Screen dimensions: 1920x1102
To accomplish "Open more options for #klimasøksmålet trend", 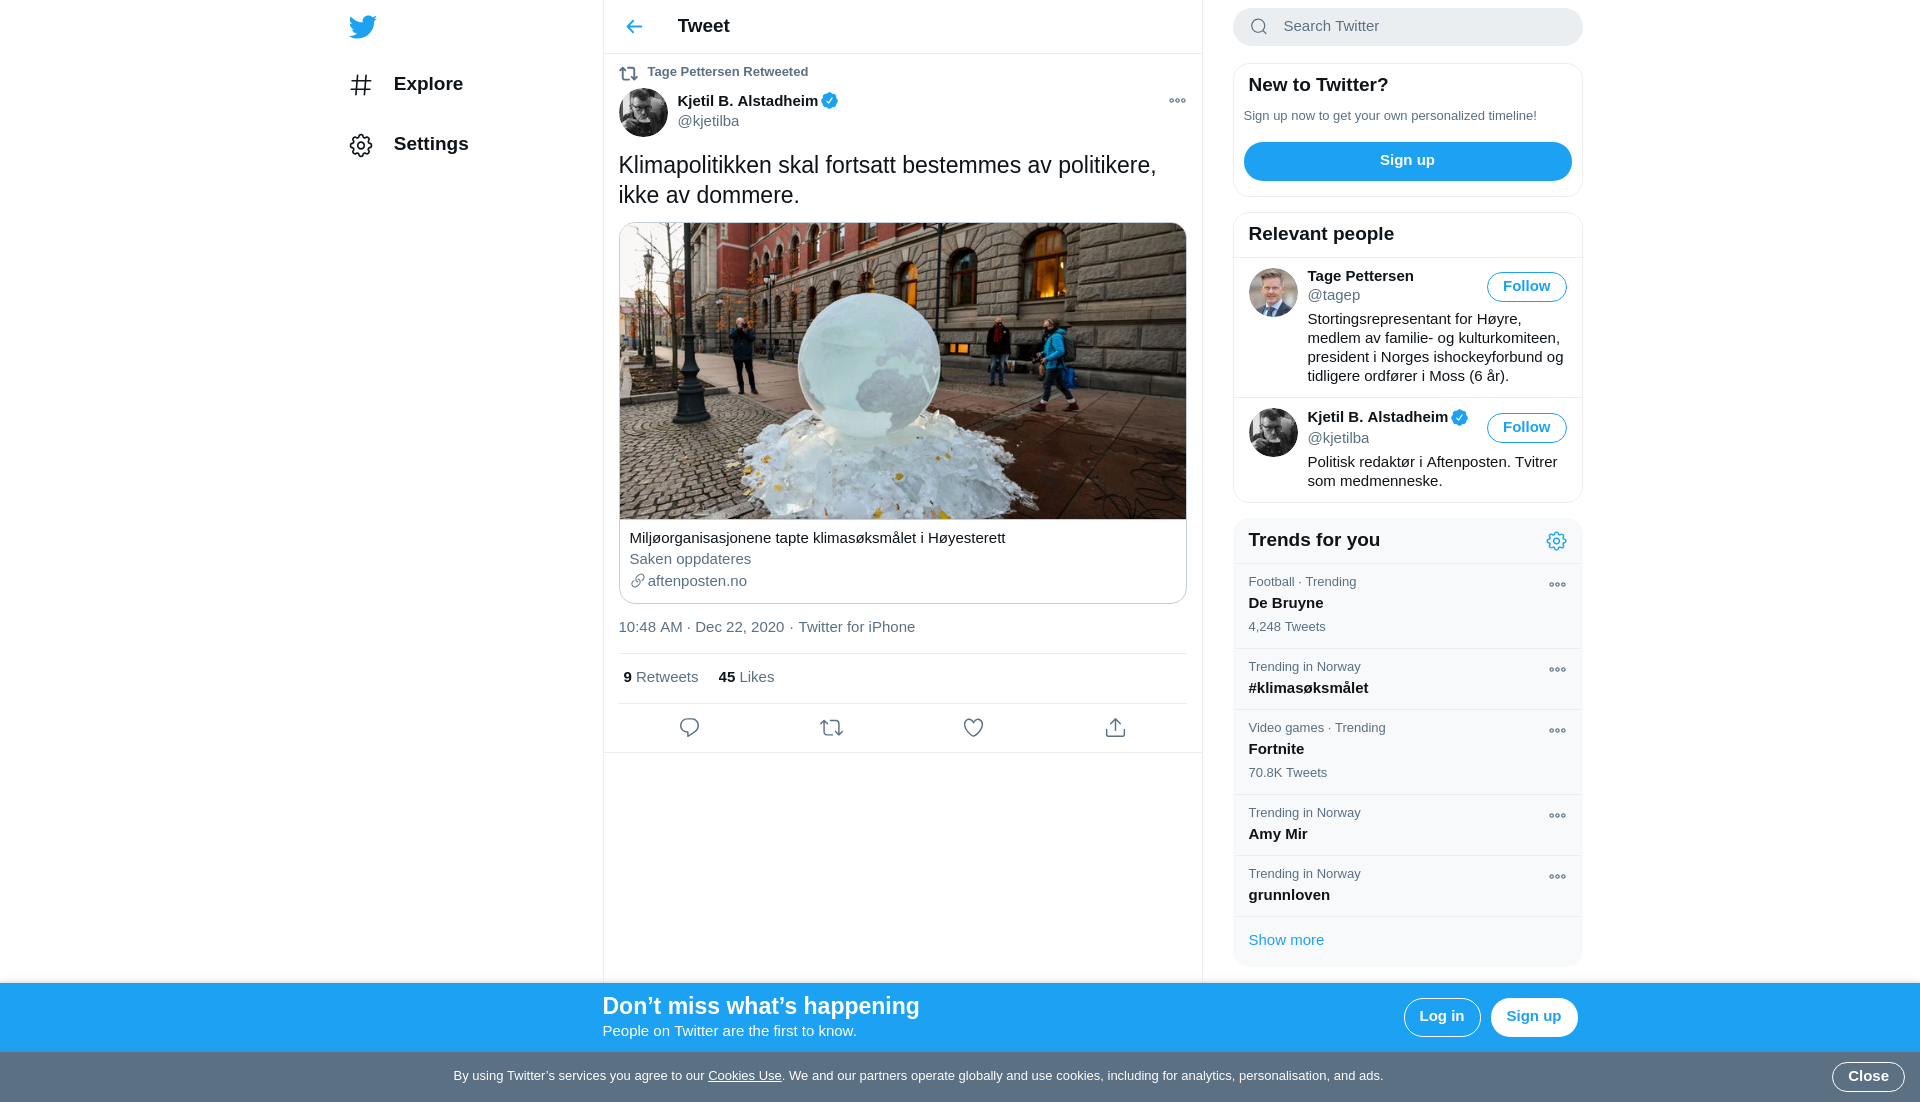I will [x=1557, y=670].
